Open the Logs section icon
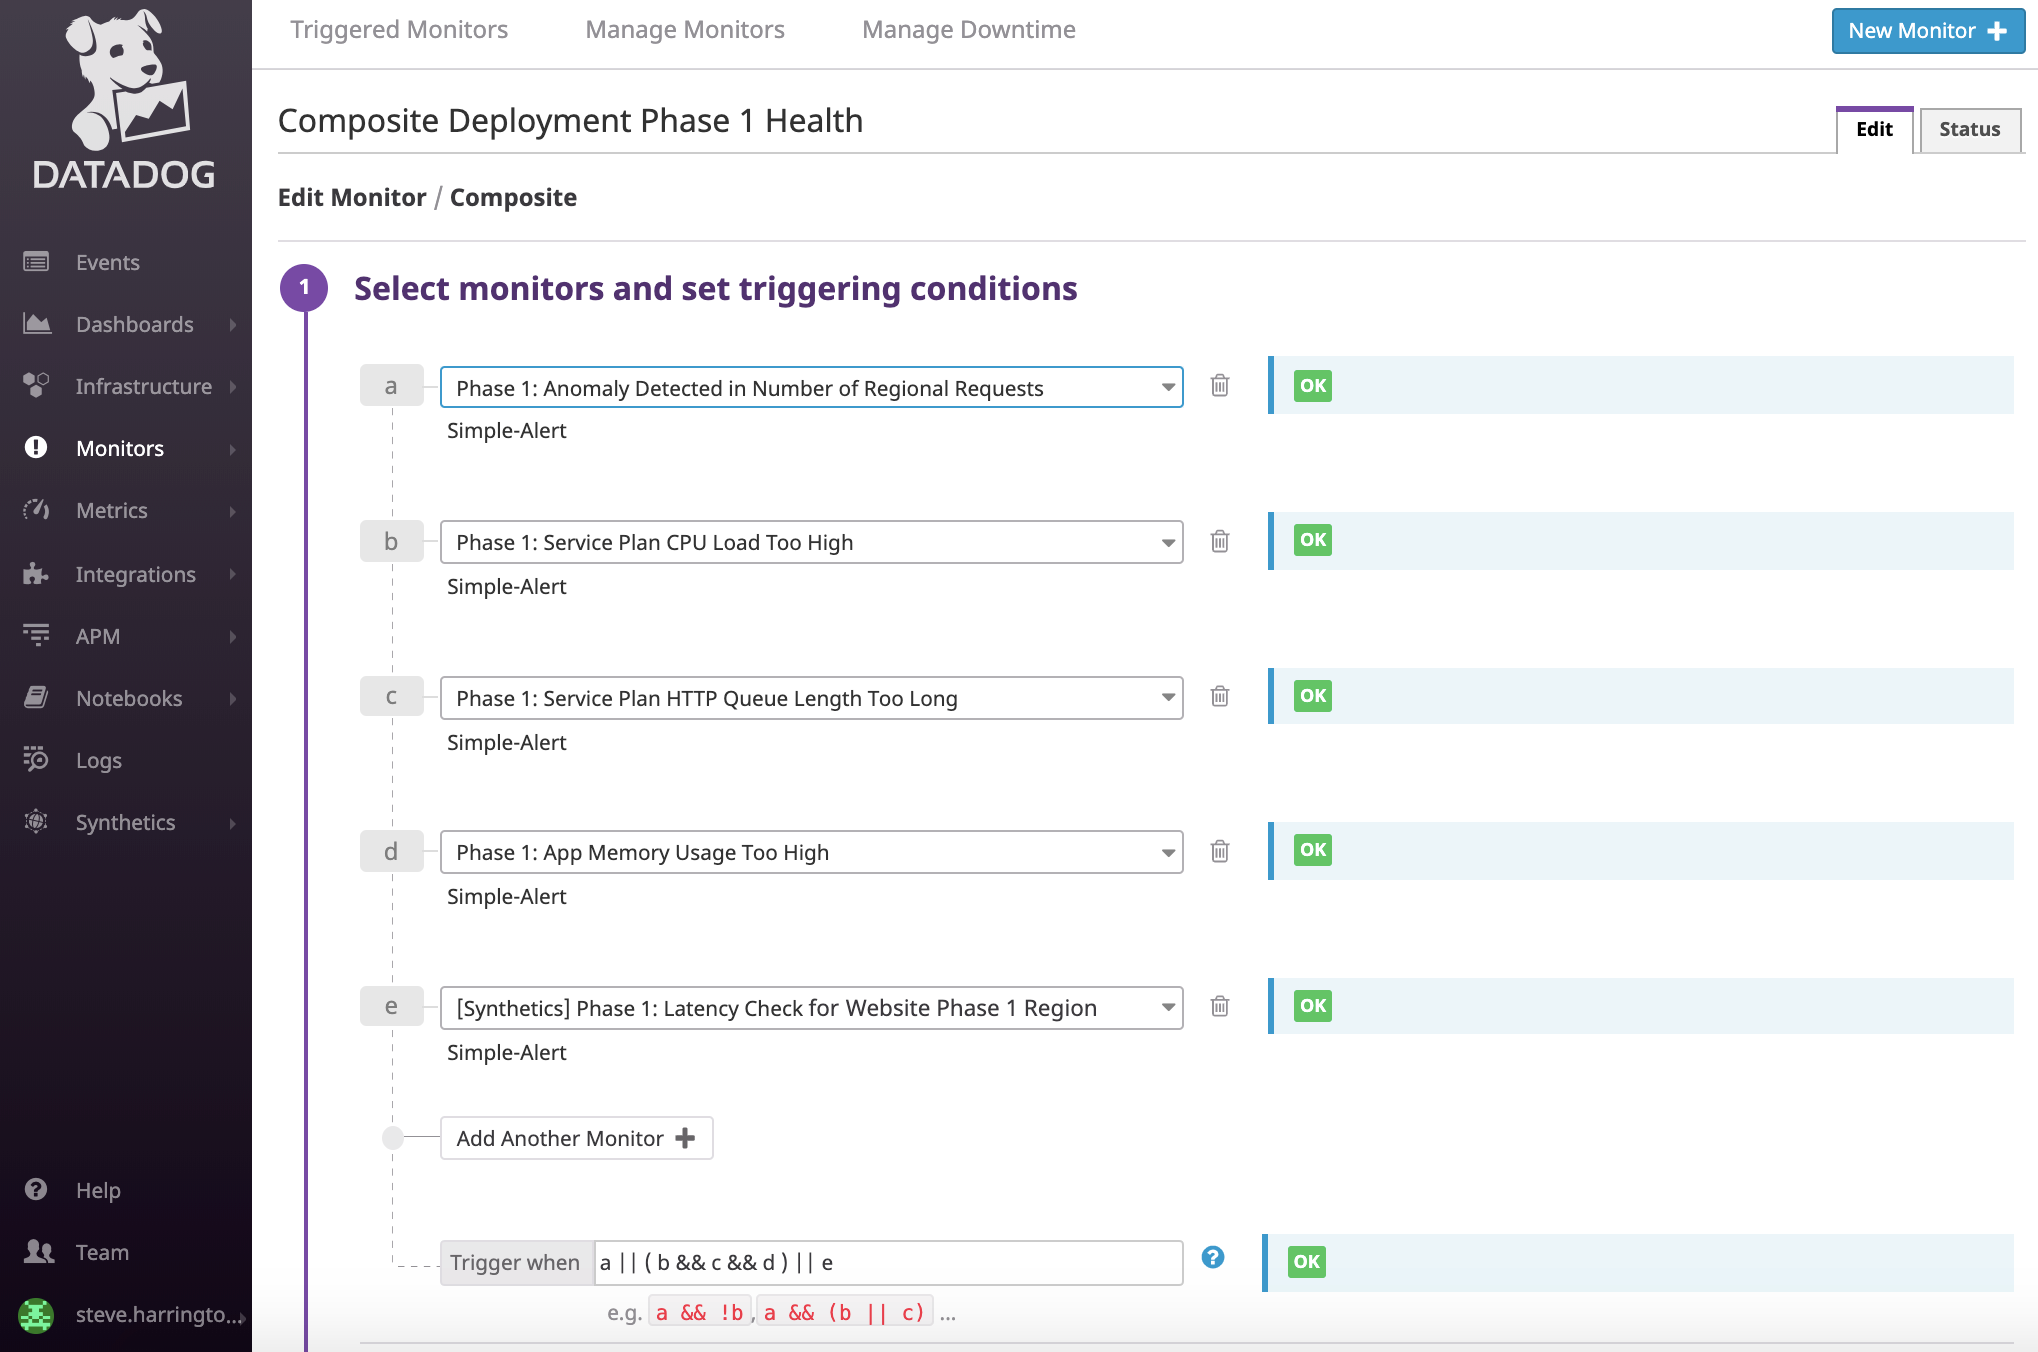Screen dimensions: 2038x1352 pos(35,760)
